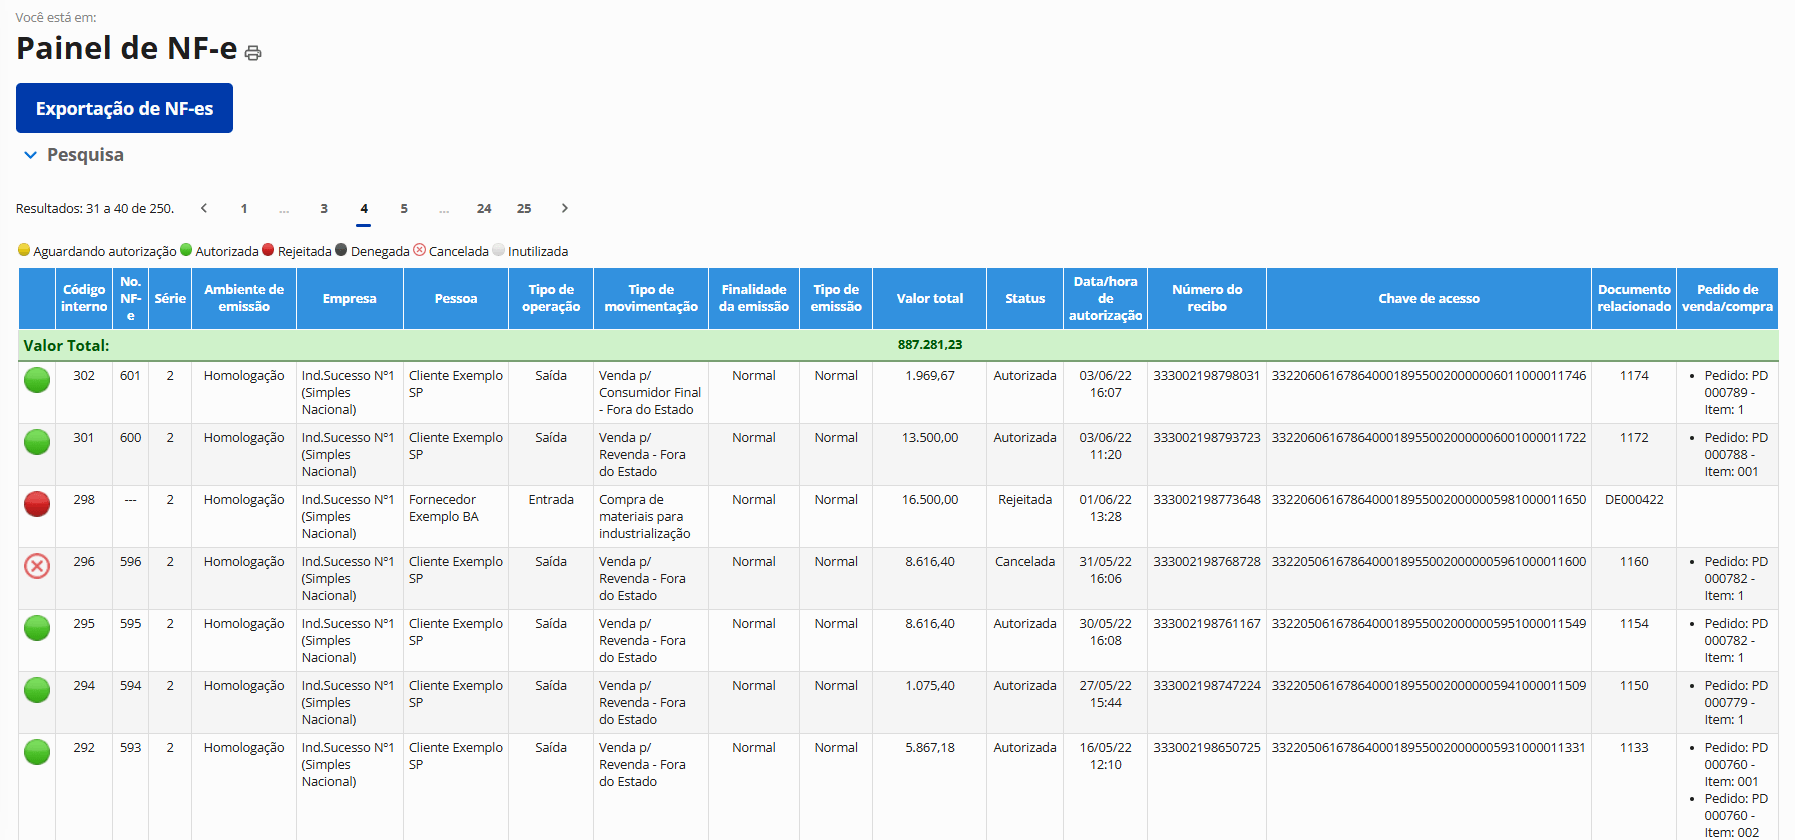The width and height of the screenshot is (1795, 840).
Task: Open page 5 of results
Action: (404, 208)
